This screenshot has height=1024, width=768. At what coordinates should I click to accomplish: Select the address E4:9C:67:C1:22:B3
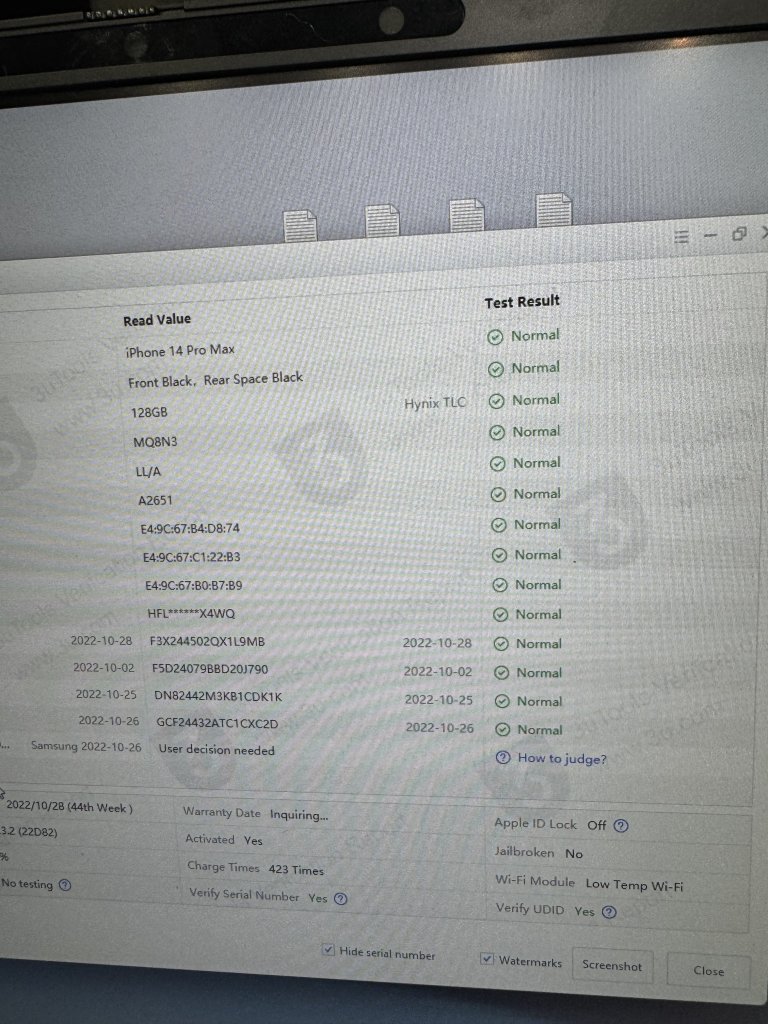(x=191, y=557)
